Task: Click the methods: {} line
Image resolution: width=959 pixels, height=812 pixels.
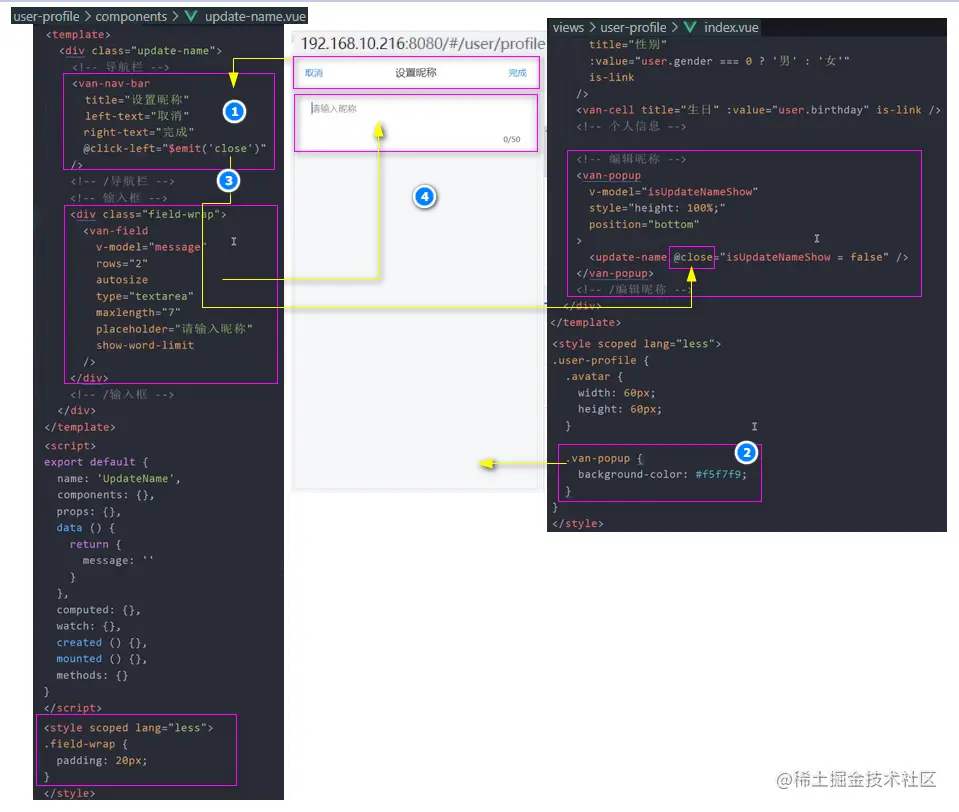Action: click(x=92, y=675)
